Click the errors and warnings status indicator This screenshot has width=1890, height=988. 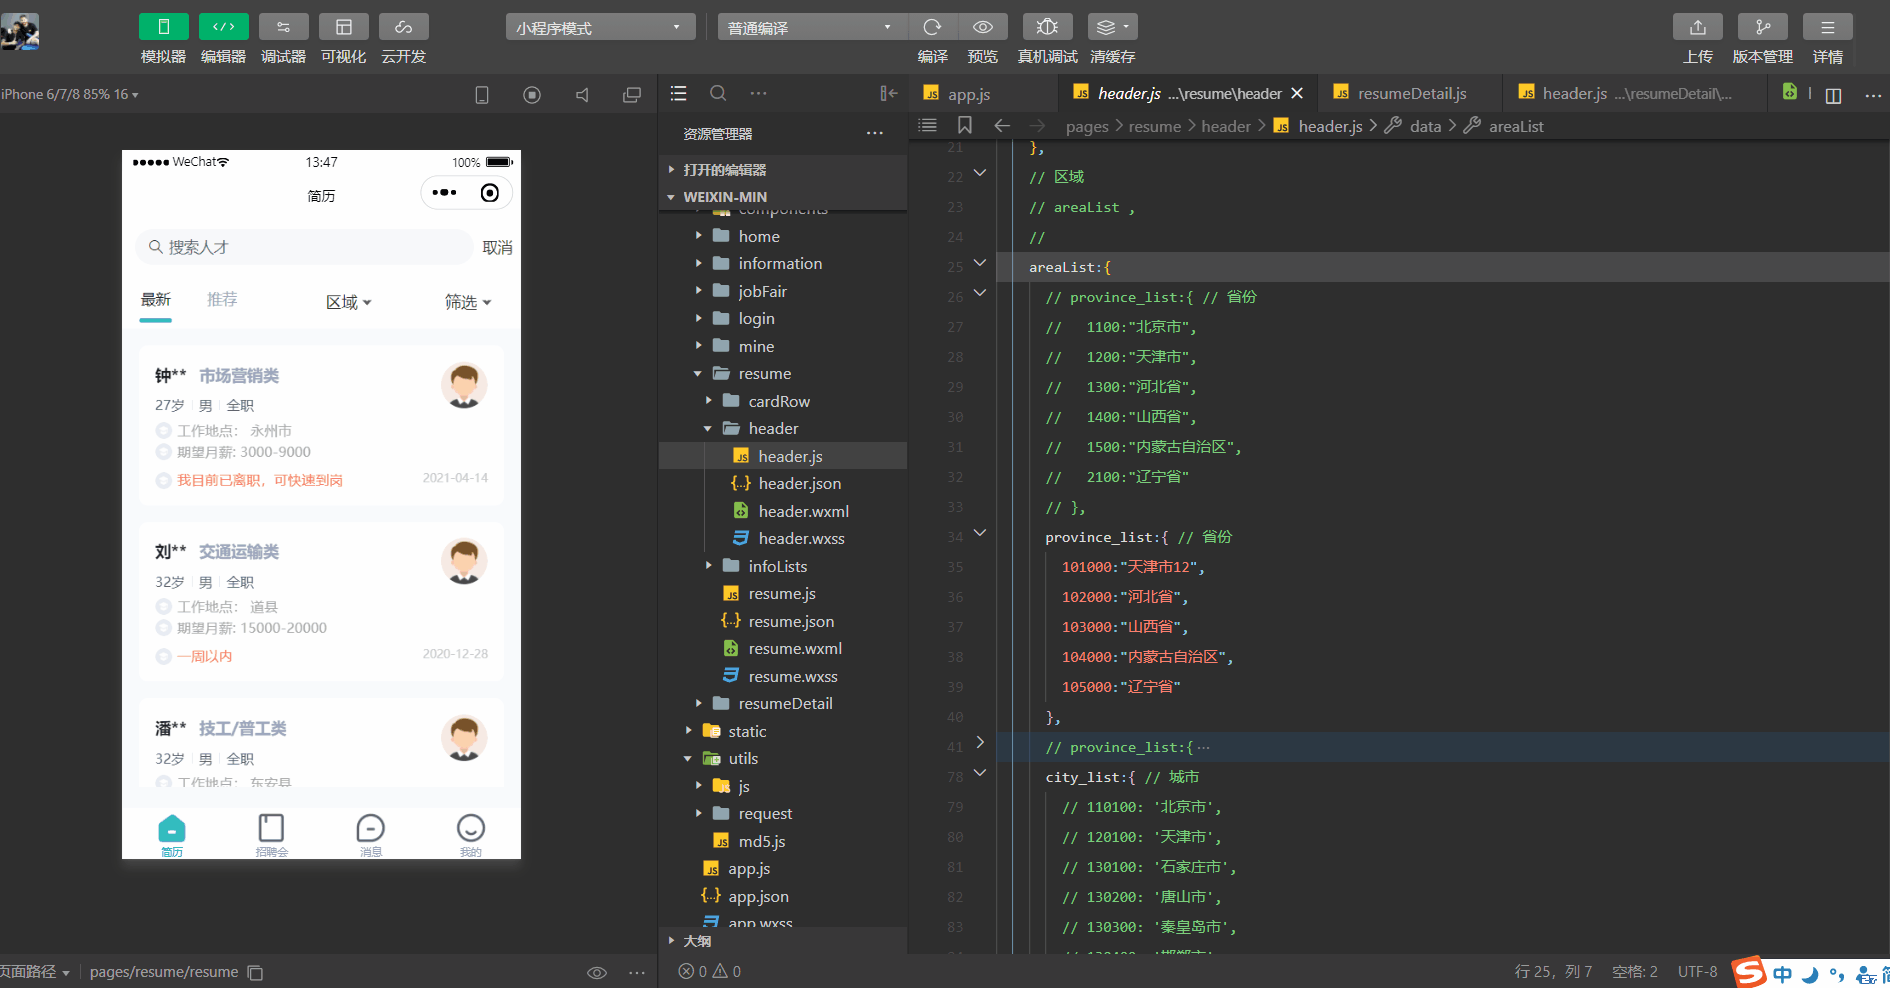pos(710,971)
